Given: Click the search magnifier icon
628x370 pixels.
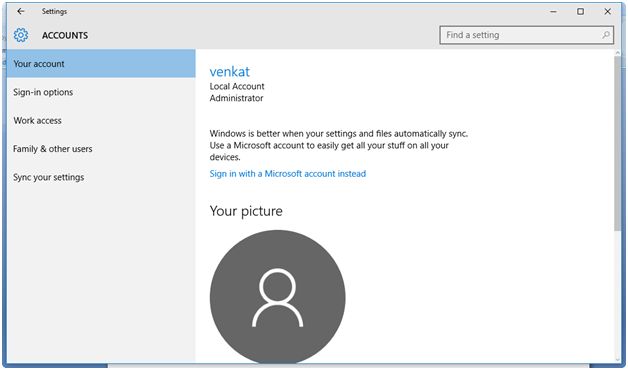Looking at the screenshot, I should pos(606,35).
